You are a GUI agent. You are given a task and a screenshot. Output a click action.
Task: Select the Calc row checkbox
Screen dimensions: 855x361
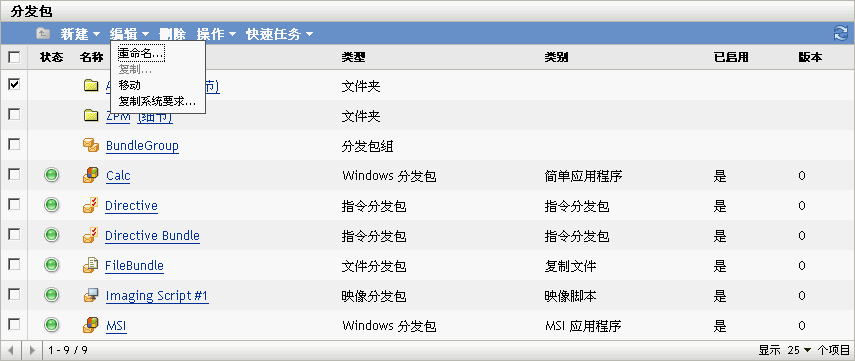pyautogui.click(x=14, y=174)
